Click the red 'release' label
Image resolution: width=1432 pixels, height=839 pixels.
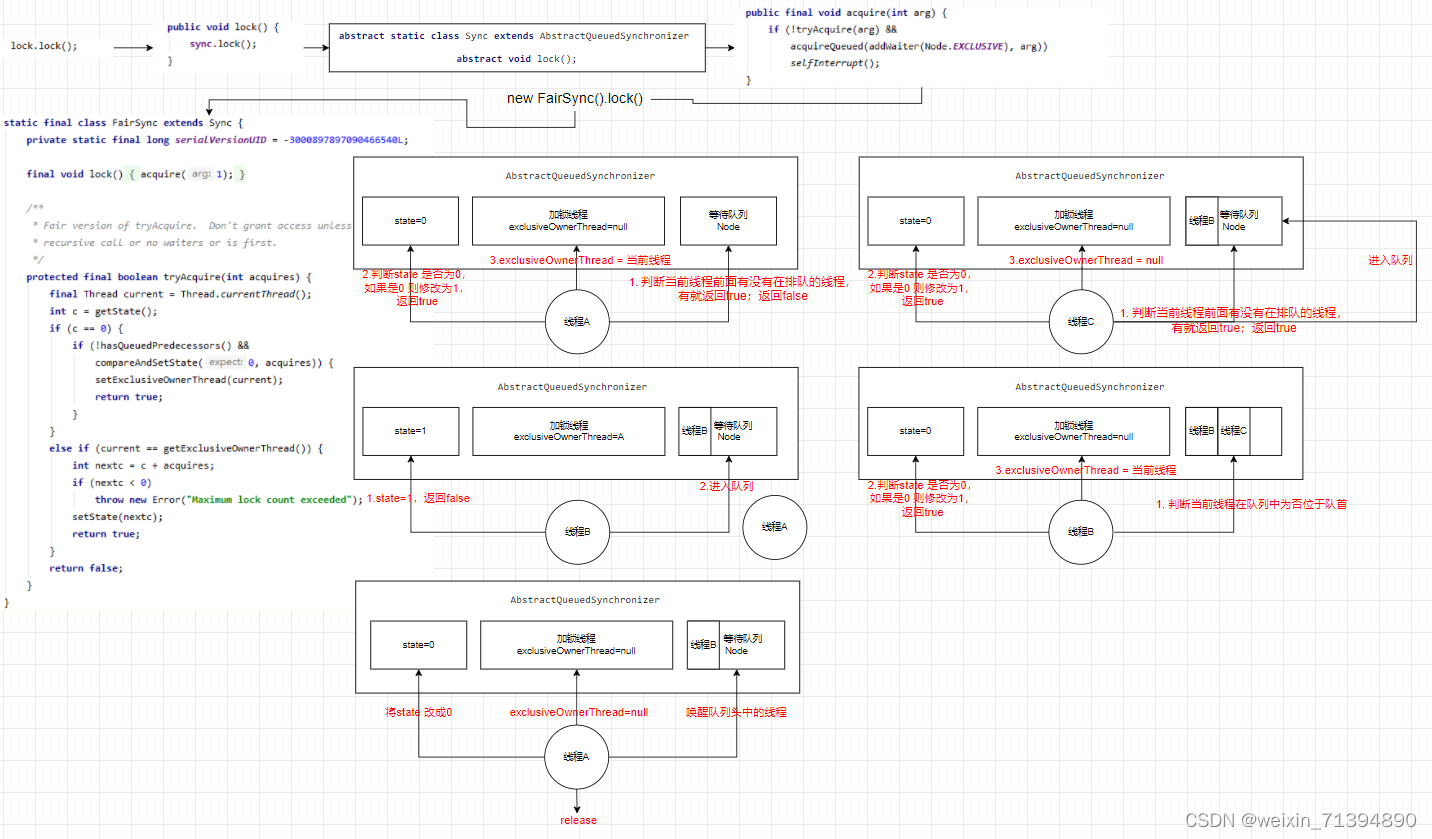578,820
